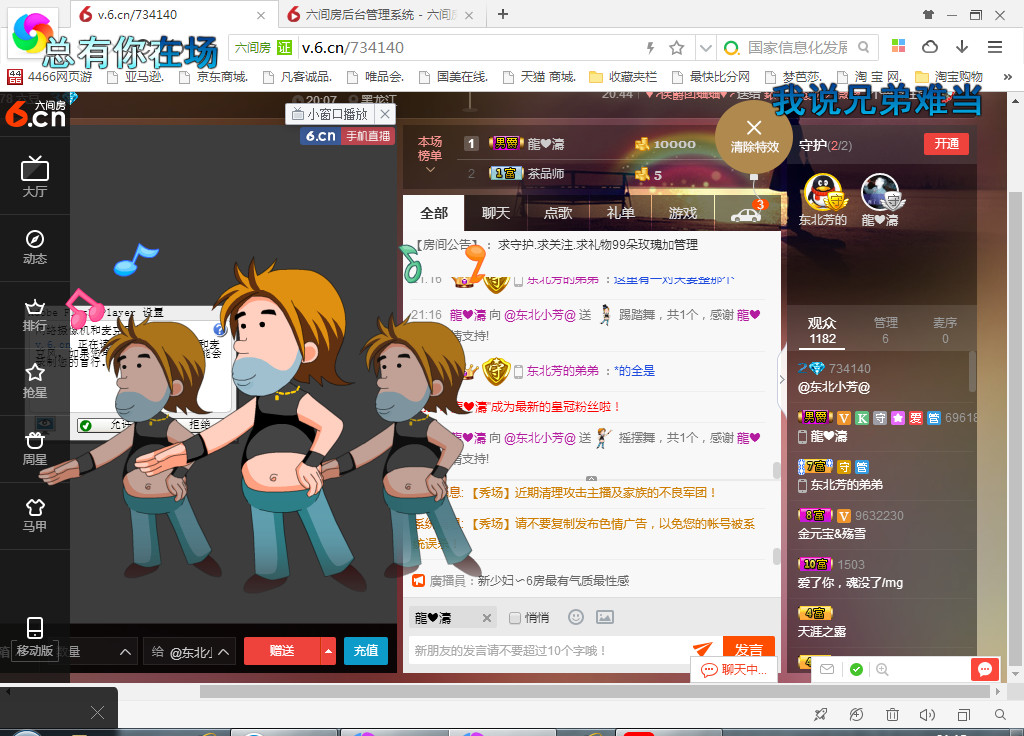Viewport: 1024px width, 736px height.
Task: Click the red chat bubble icon bottom right
Action: pyautogui.click(x=985, y=669)
